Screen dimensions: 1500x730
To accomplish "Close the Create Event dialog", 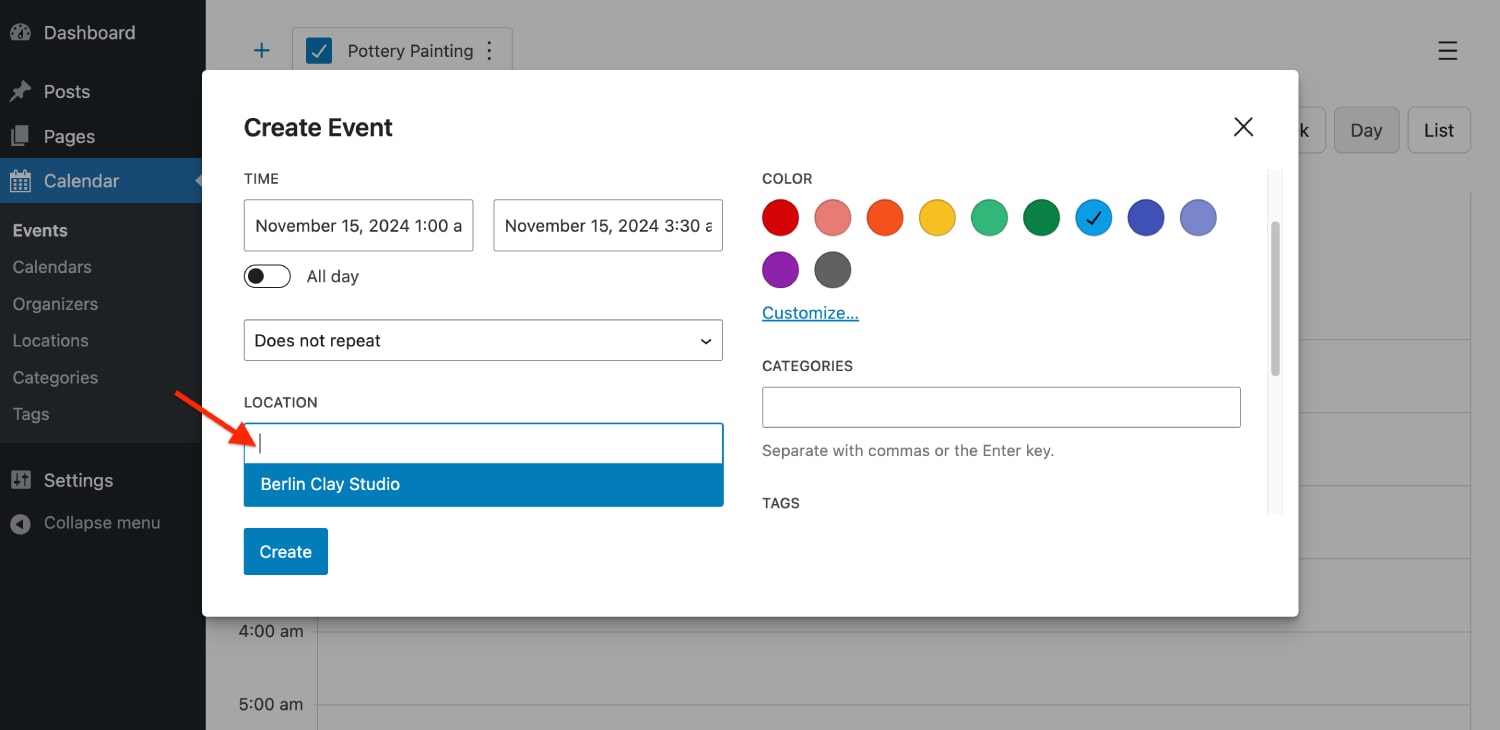I will (x=1243, y=126).
